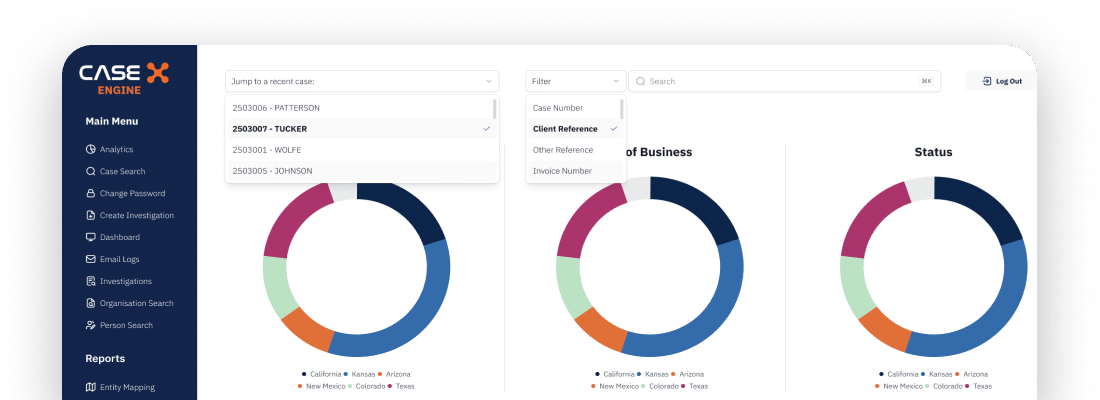The image size is (1100, 400).
Task: Pick Invoice Number in the filter list
Action: (561, 171)
